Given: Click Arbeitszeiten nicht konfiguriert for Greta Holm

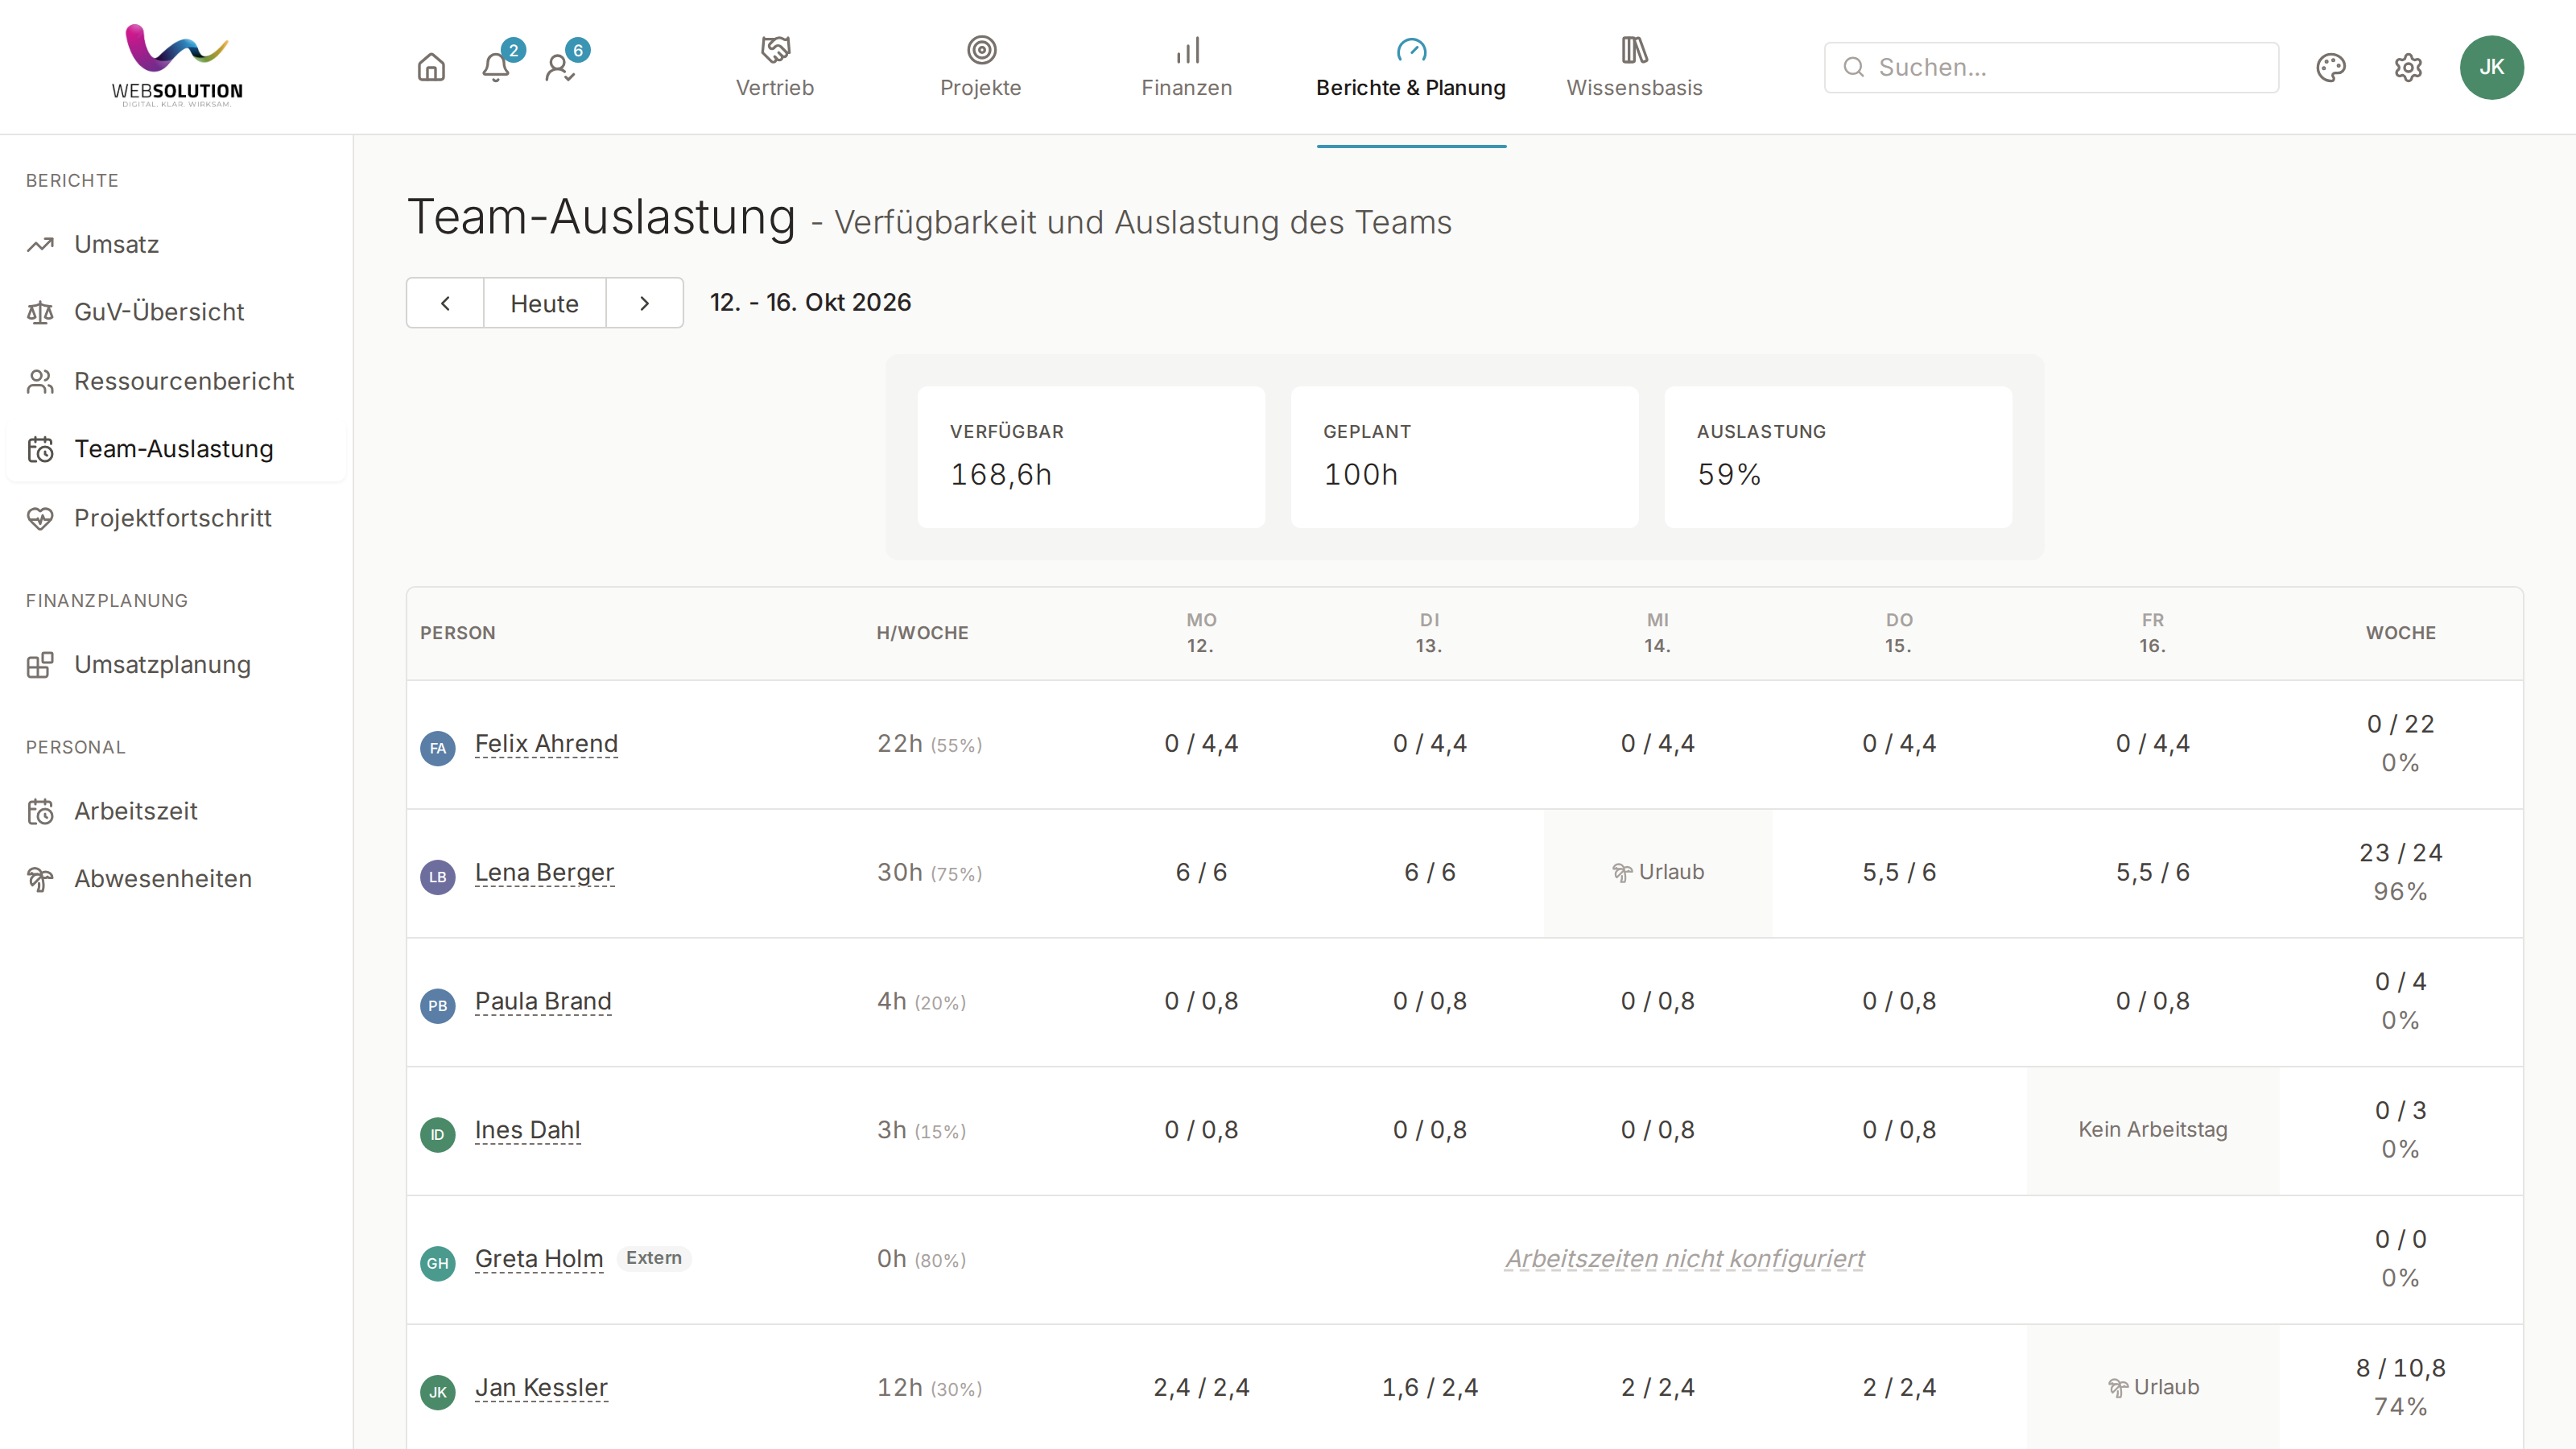Looking at the screenshot, I should tap(1685, 1259).
